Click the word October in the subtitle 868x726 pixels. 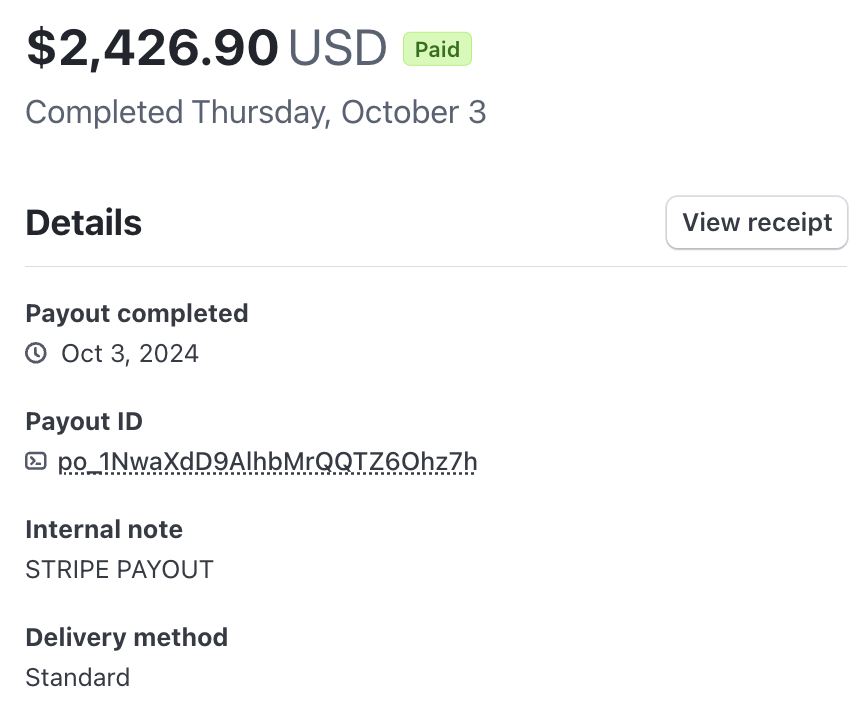396,112
